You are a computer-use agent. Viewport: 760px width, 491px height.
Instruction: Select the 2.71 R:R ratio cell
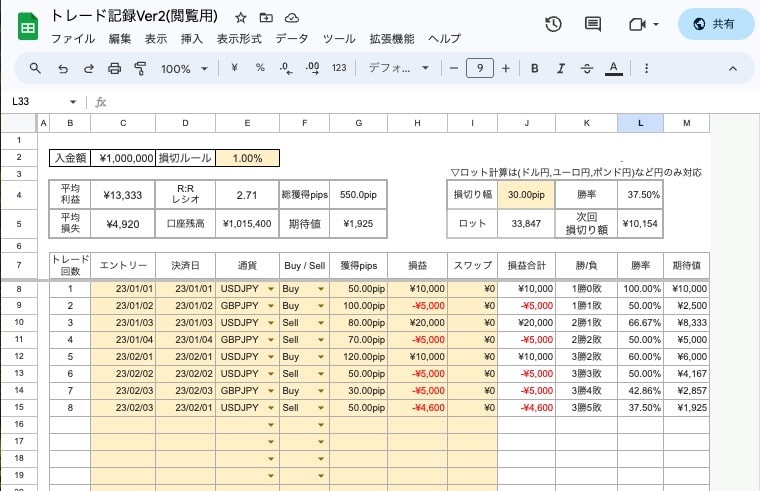coord(247,195)
